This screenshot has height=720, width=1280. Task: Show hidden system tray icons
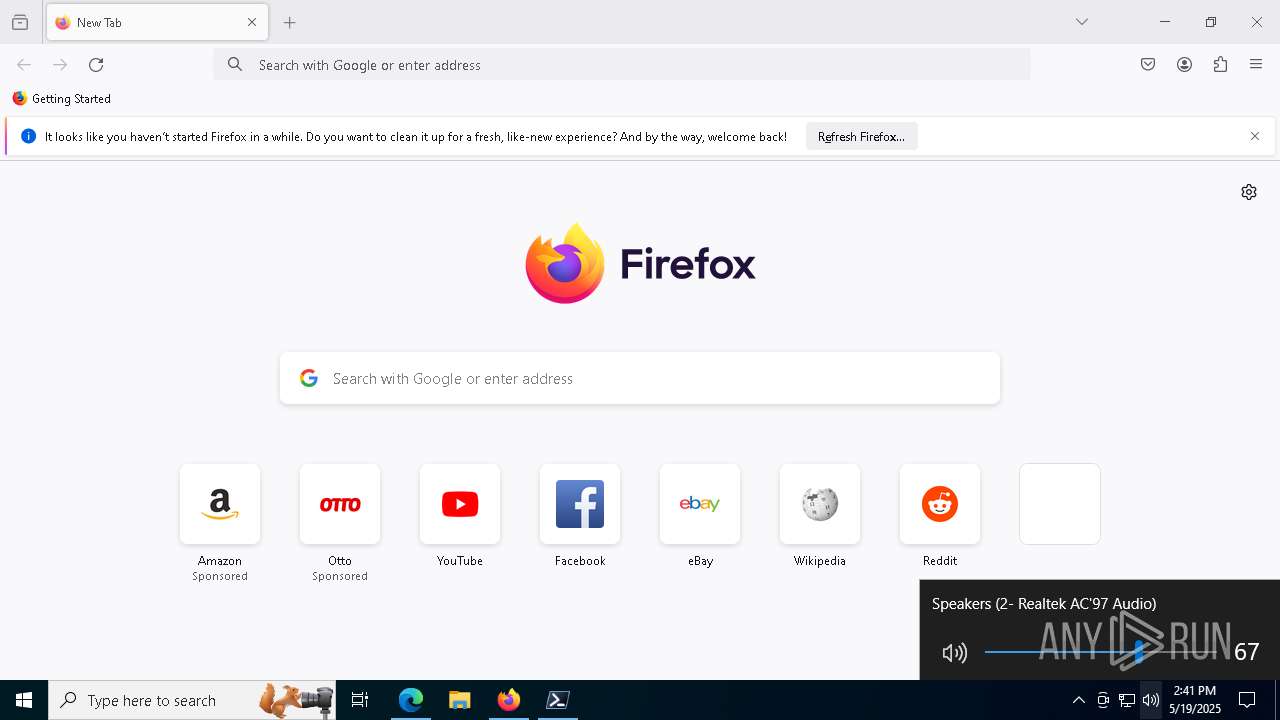tap(1079, 700)
